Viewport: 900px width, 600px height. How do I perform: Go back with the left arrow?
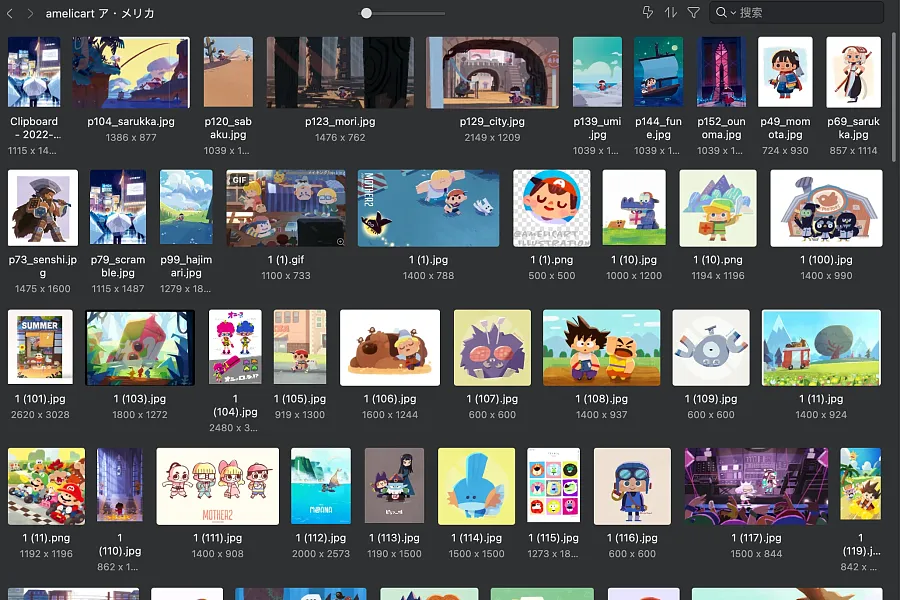click(10, 13)
